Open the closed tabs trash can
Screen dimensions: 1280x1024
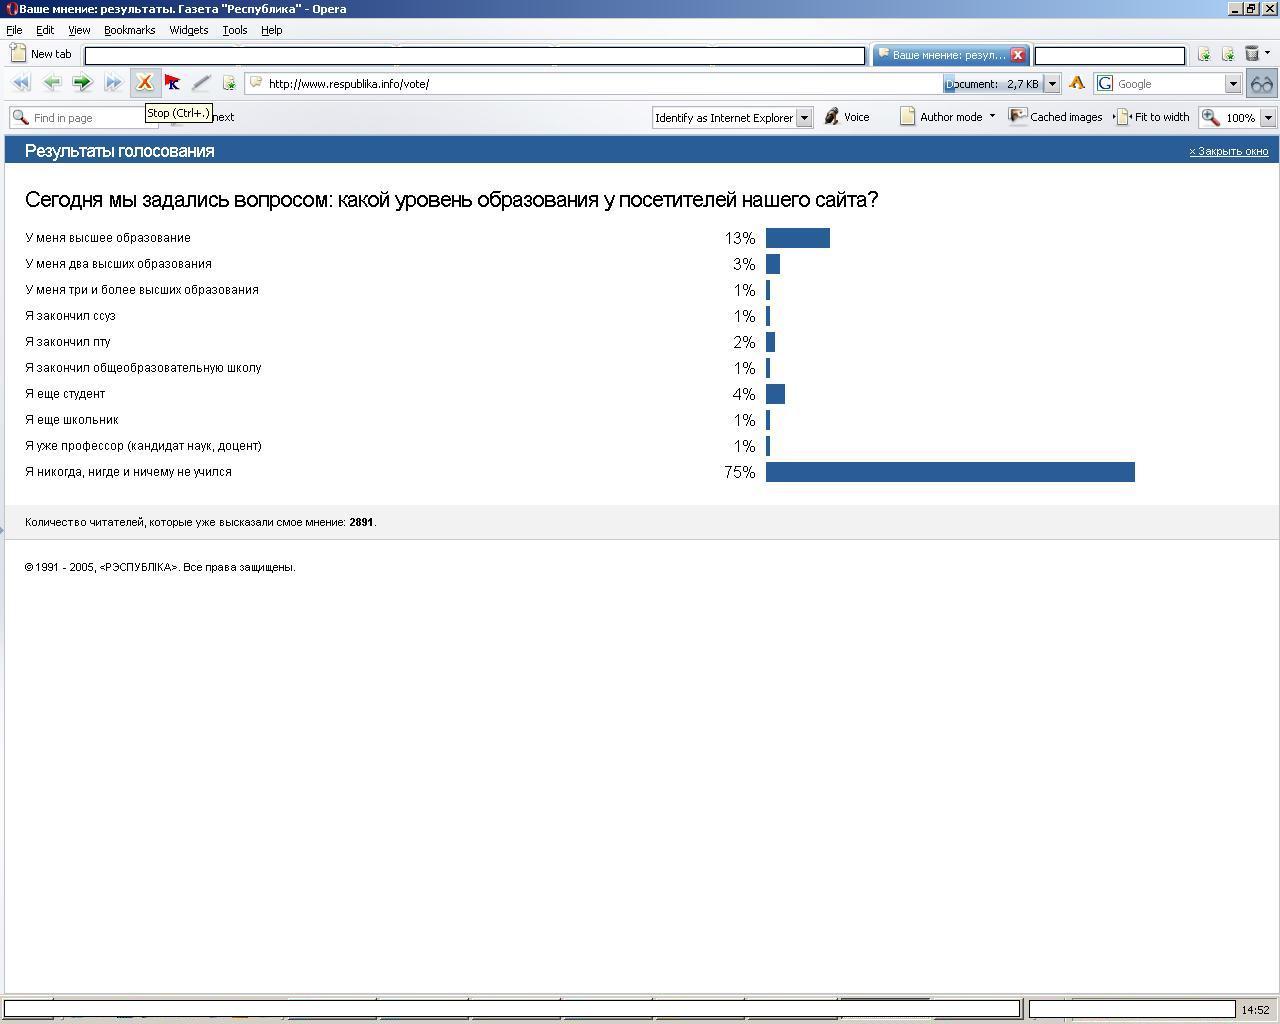(1252, 54)
